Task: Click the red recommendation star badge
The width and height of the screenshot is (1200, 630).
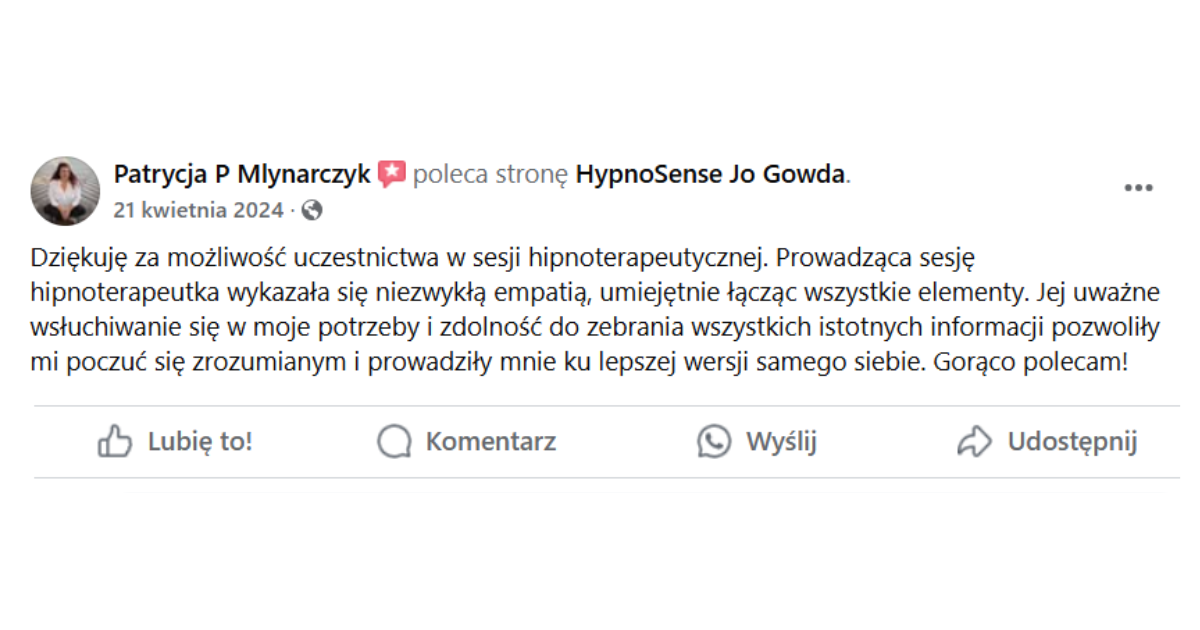Action: coord(391,175)
